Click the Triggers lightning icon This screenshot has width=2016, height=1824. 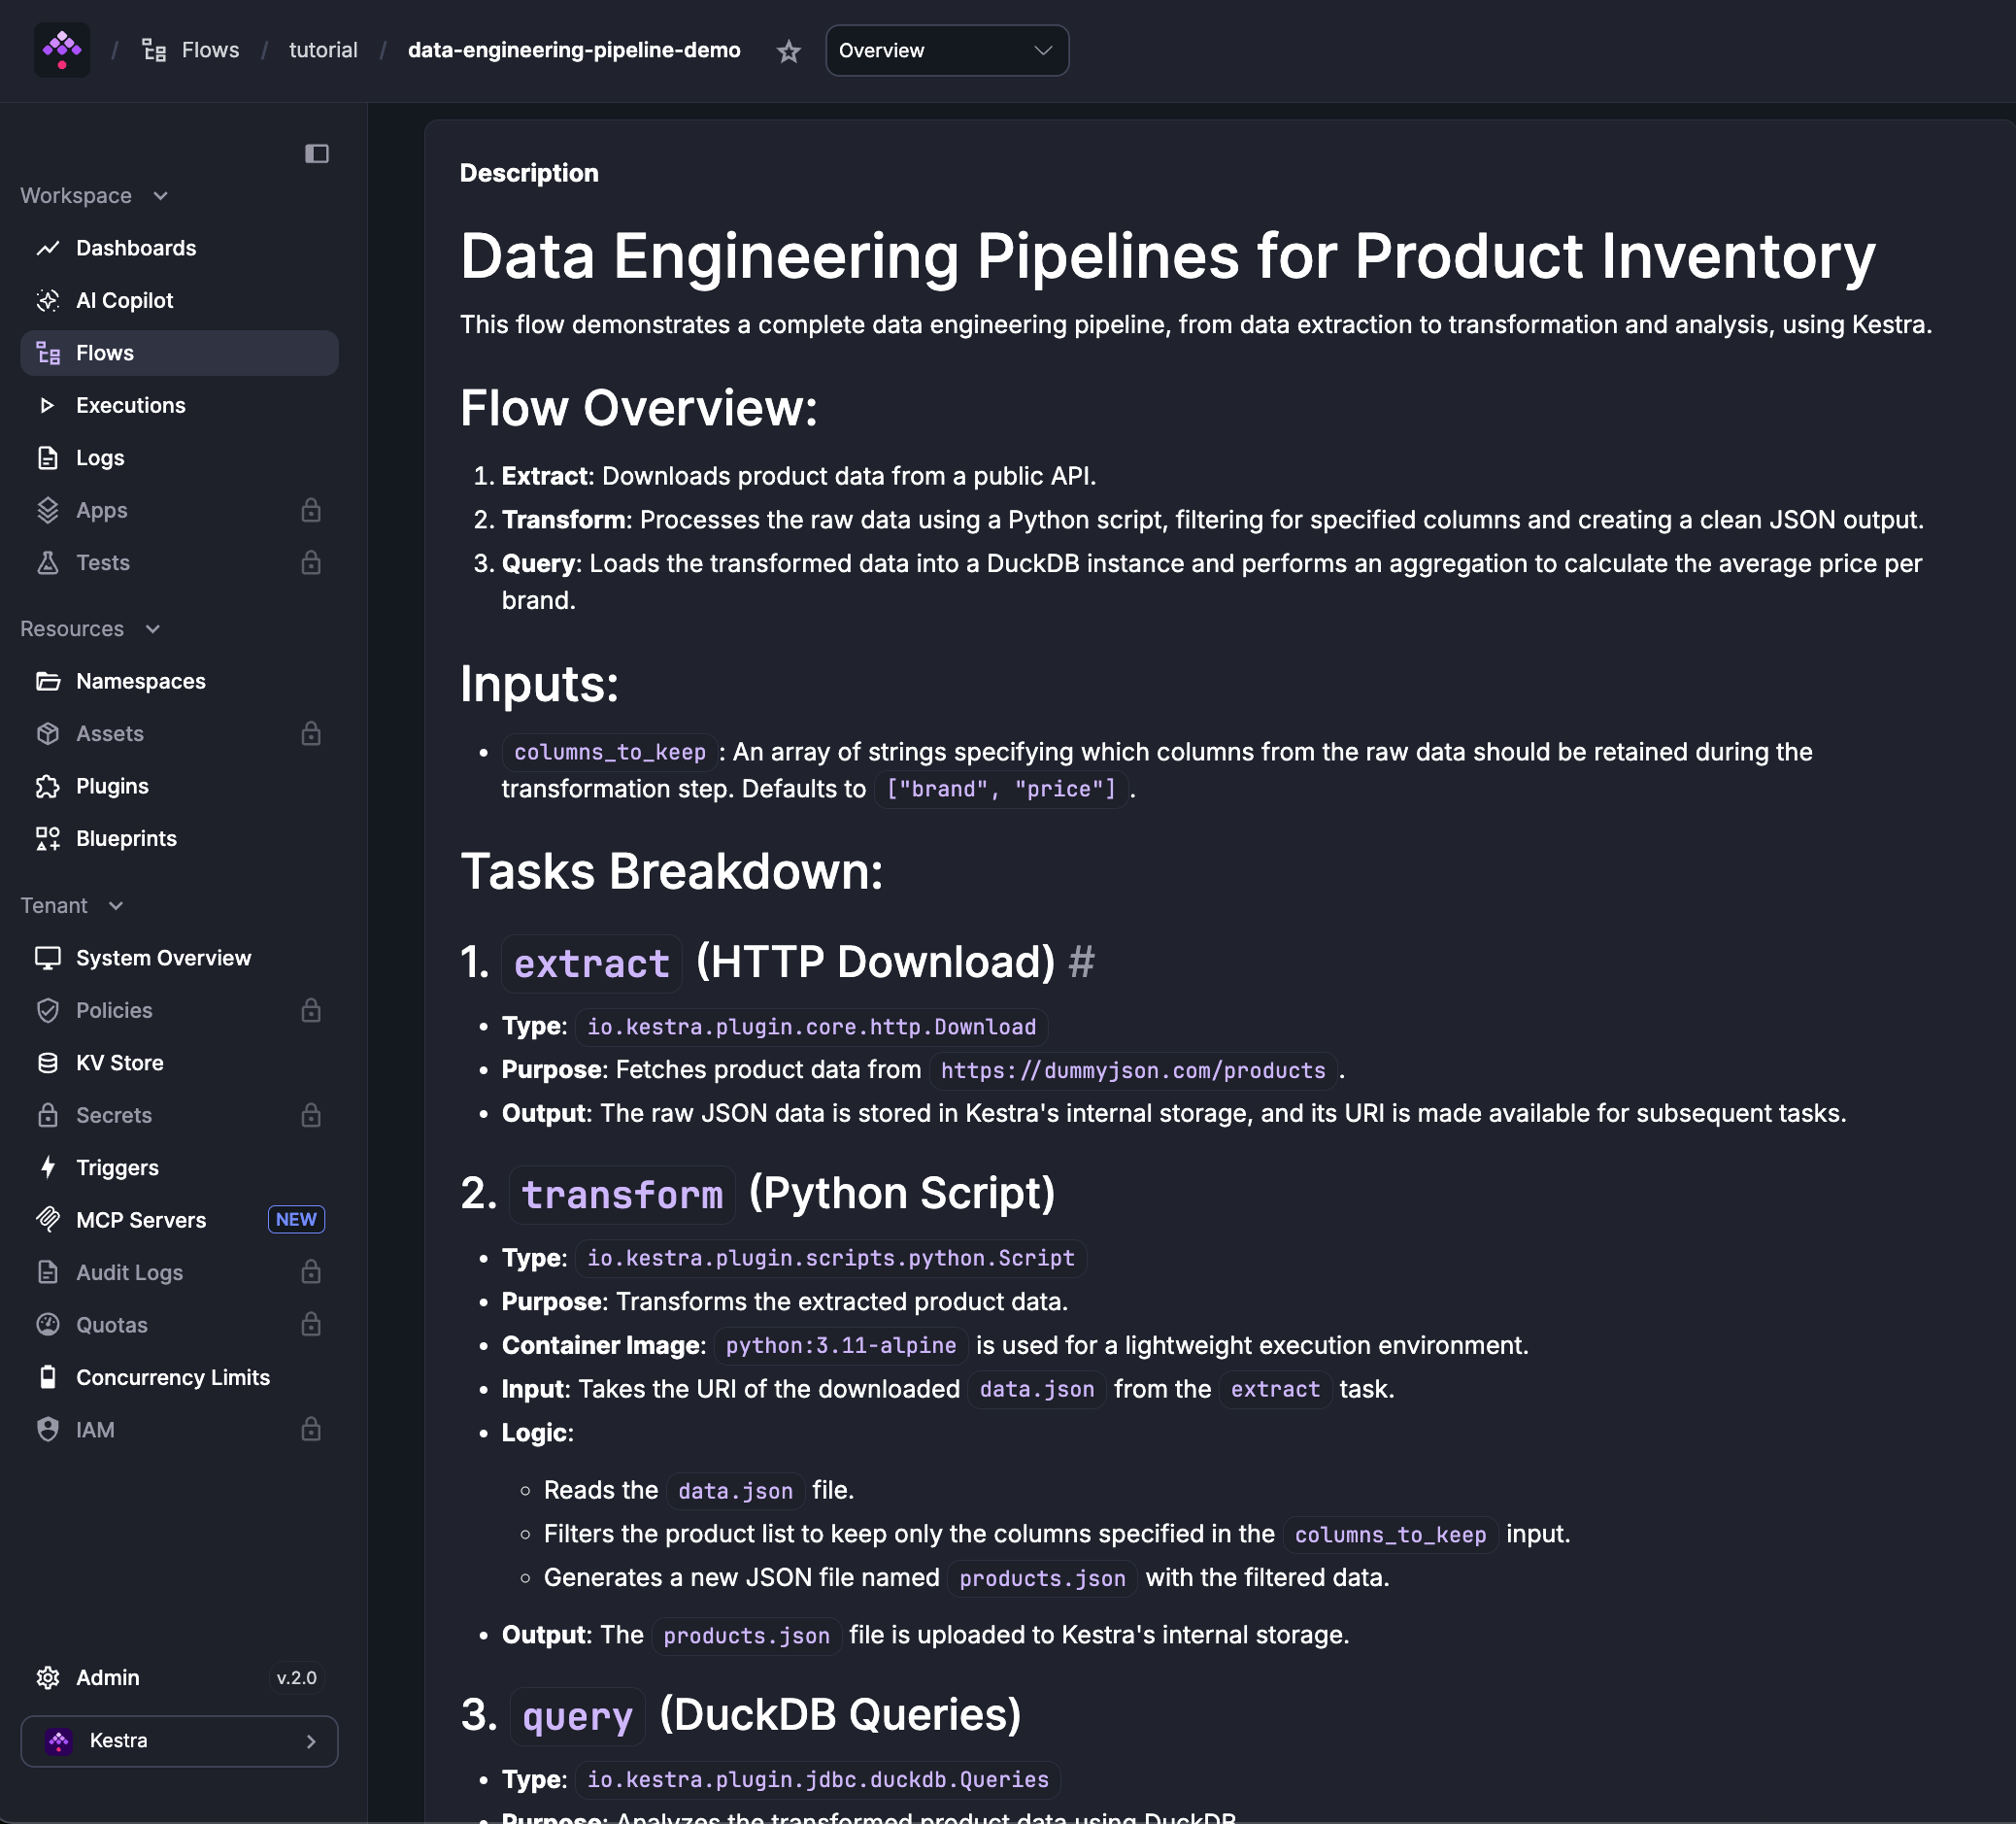coord(48,1168)
